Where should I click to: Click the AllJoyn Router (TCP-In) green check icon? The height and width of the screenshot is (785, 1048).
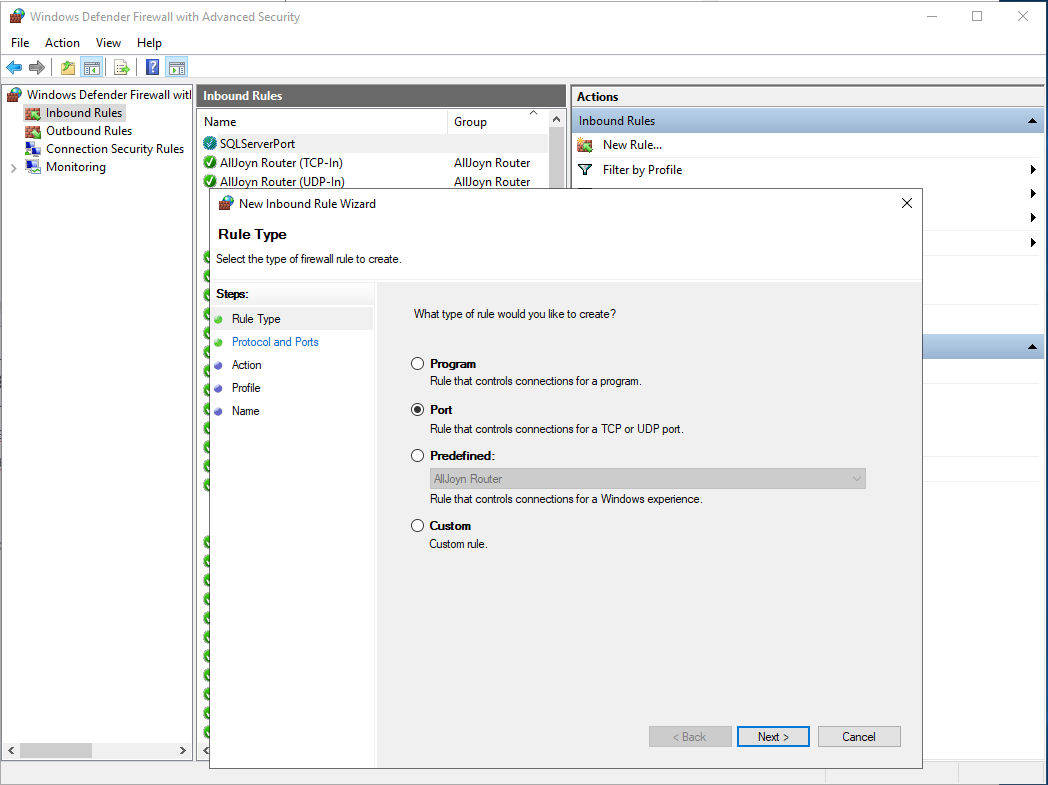pyautogui.click(x=210, y=162)
